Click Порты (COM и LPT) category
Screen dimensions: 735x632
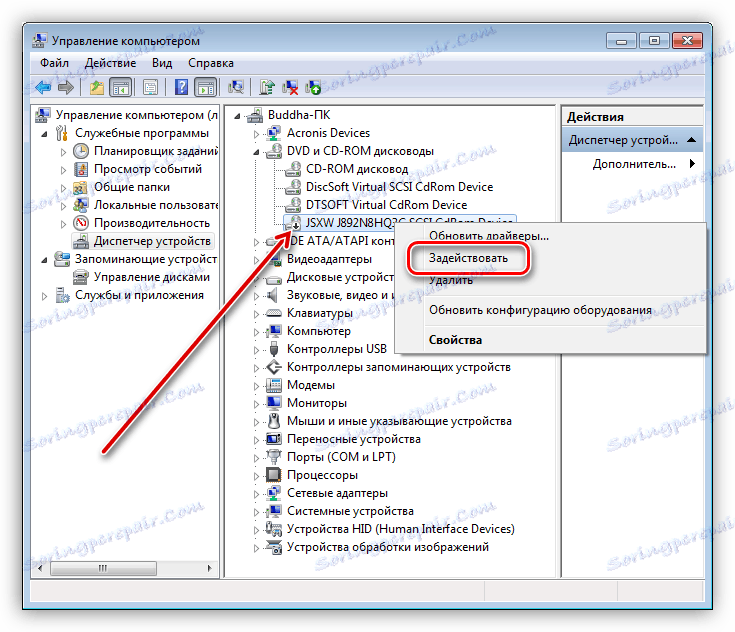click(341, 457)
